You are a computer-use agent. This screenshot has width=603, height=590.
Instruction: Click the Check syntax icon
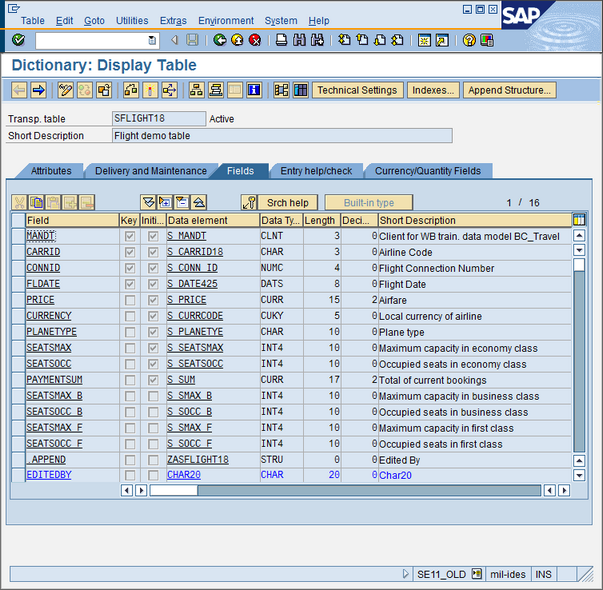point(131,90)
